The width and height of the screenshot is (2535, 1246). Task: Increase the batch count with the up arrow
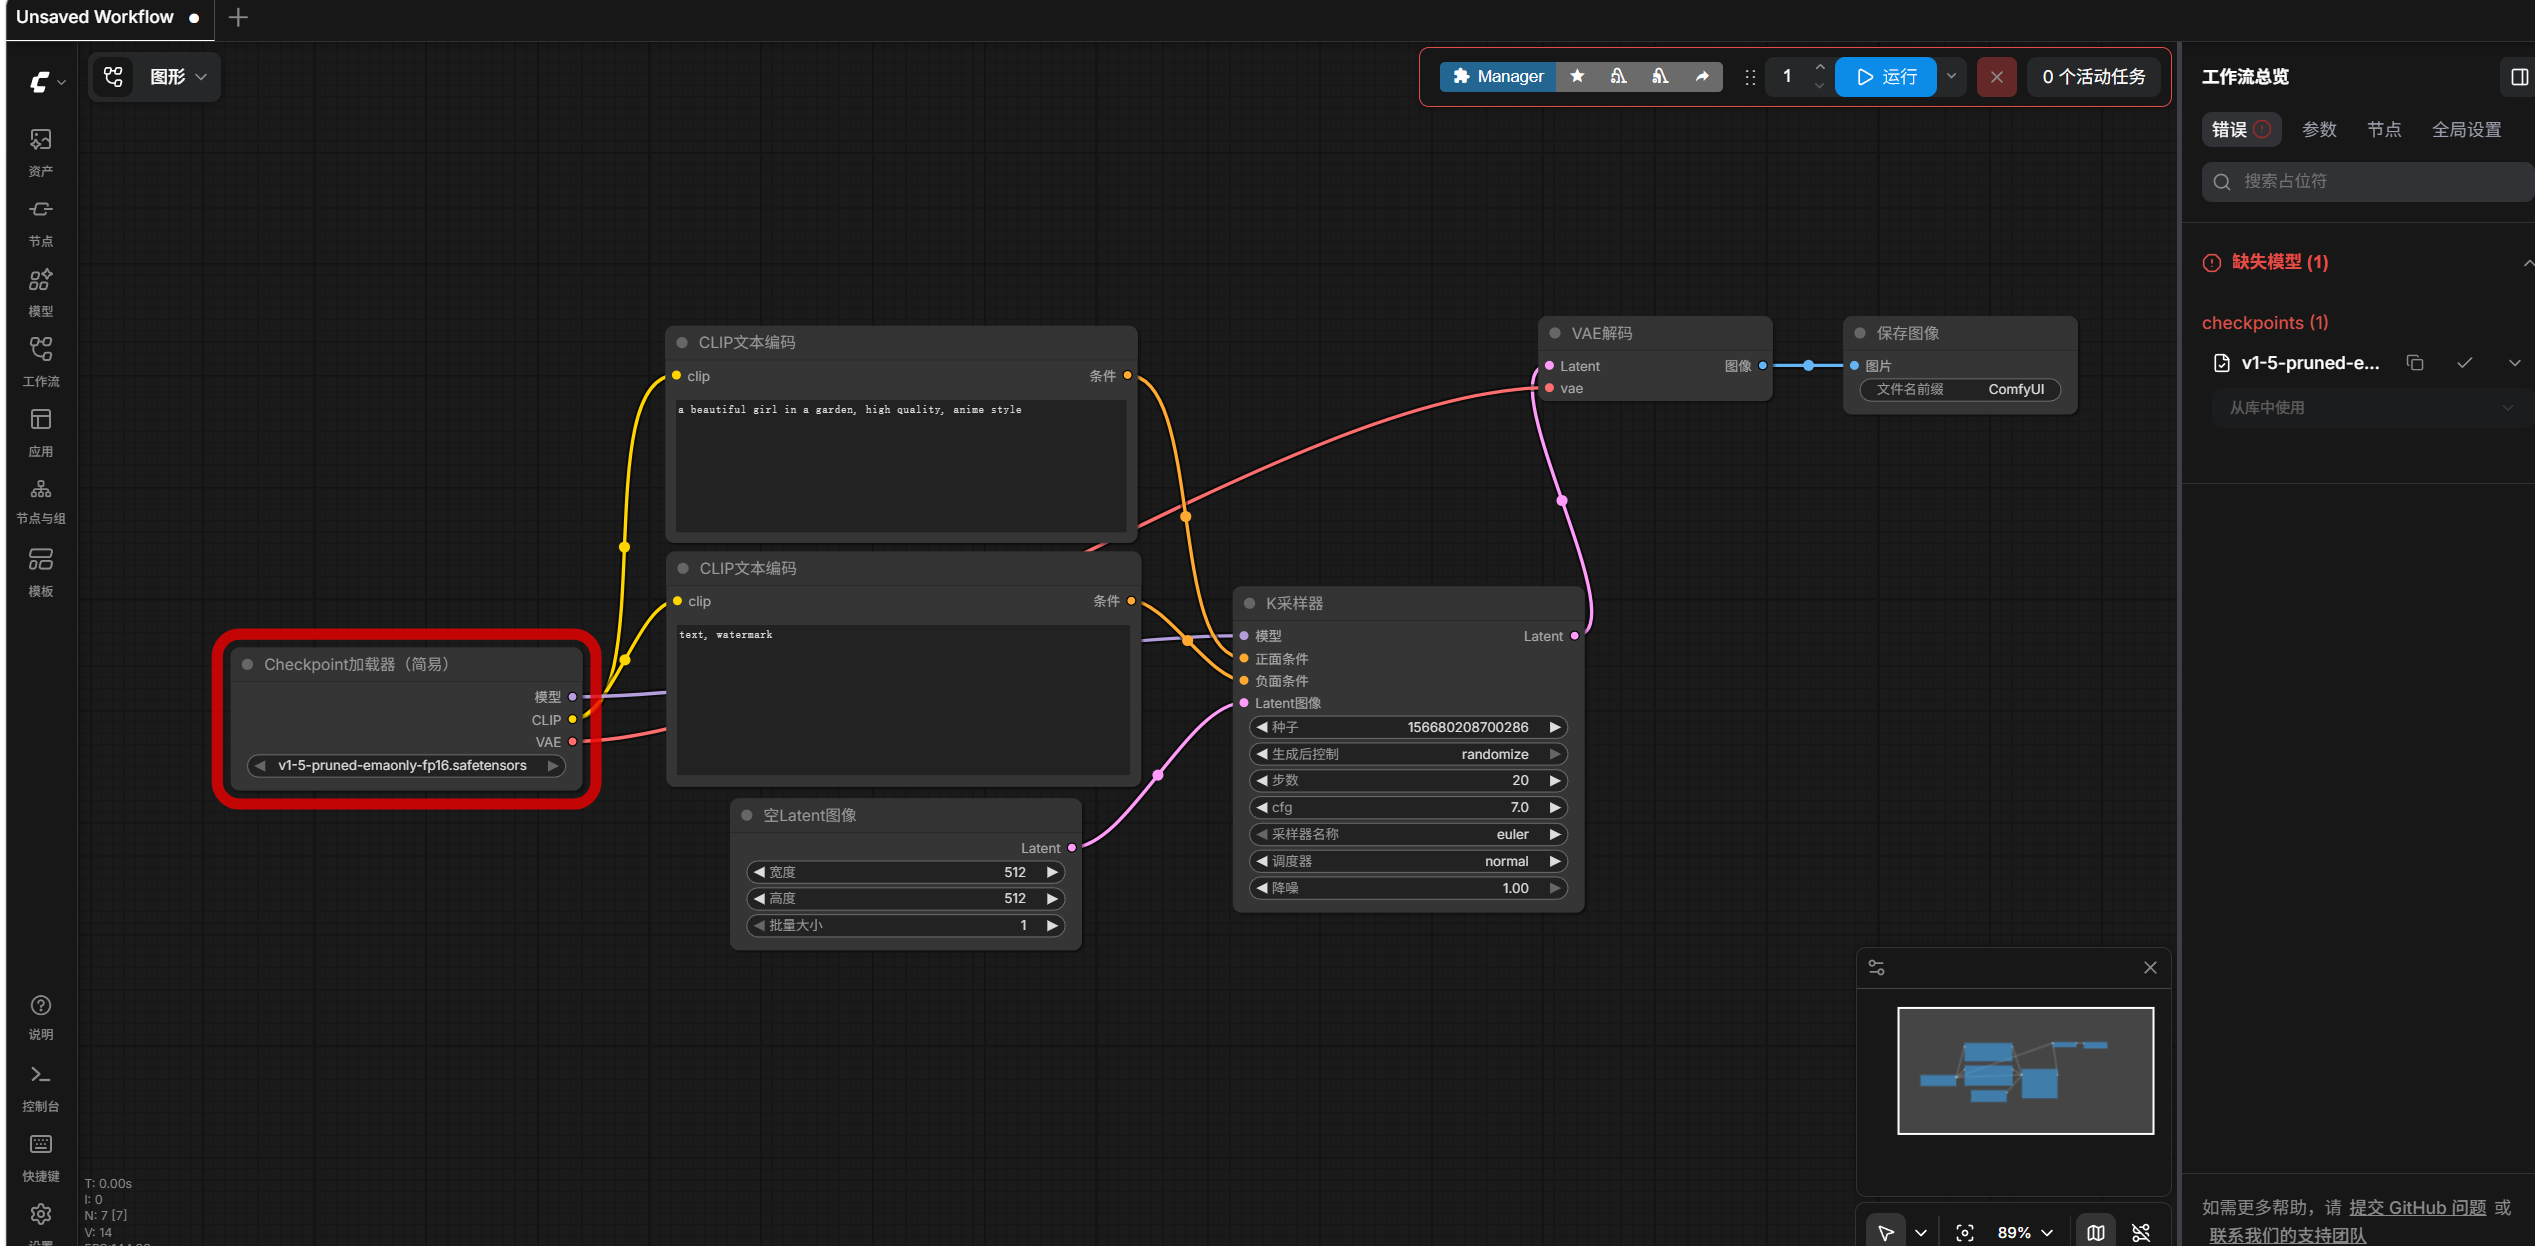[x=1820, y=67]
